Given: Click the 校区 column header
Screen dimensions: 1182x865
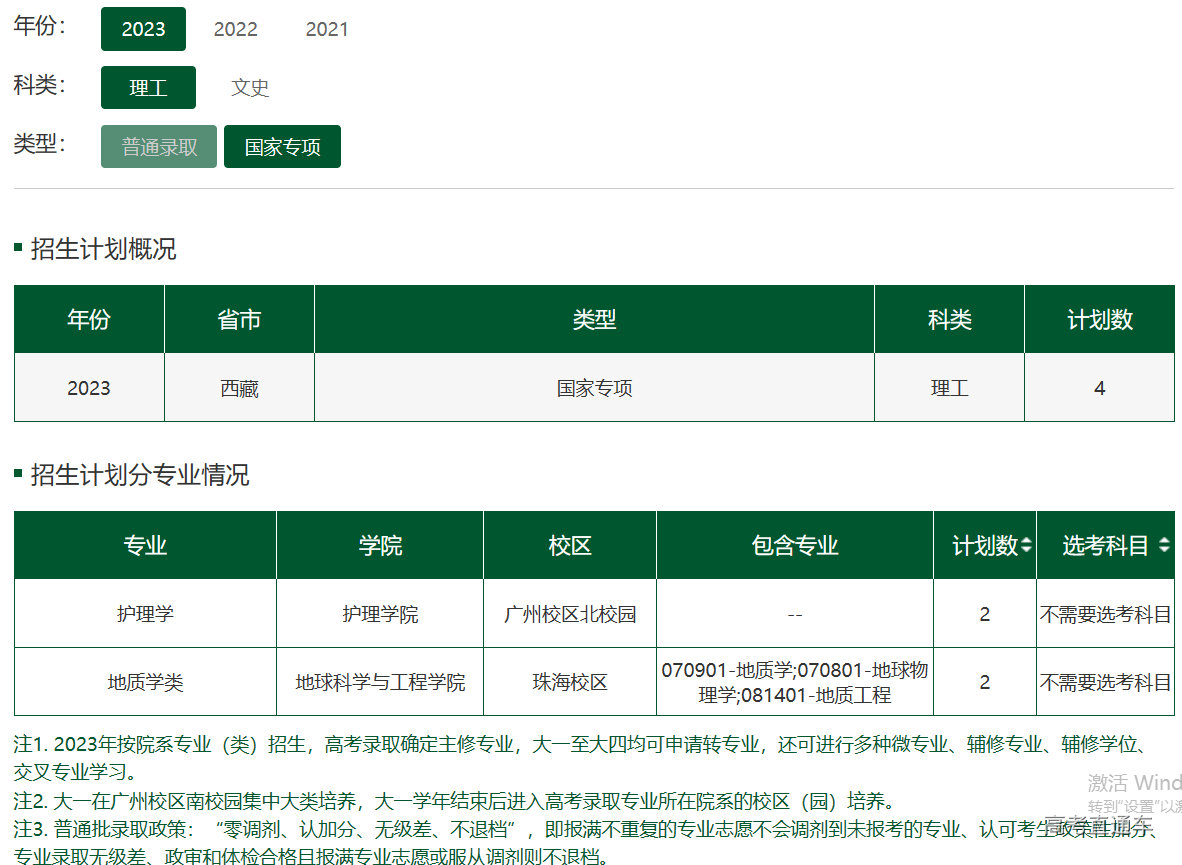Looking at the screenshot, I should coord(570,546).
